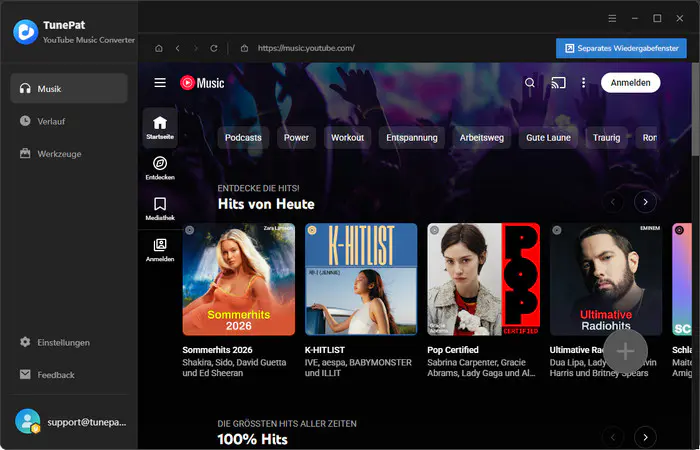Click the TunePat logo icon
Viewport: 700px width, 450px height.
25,32
